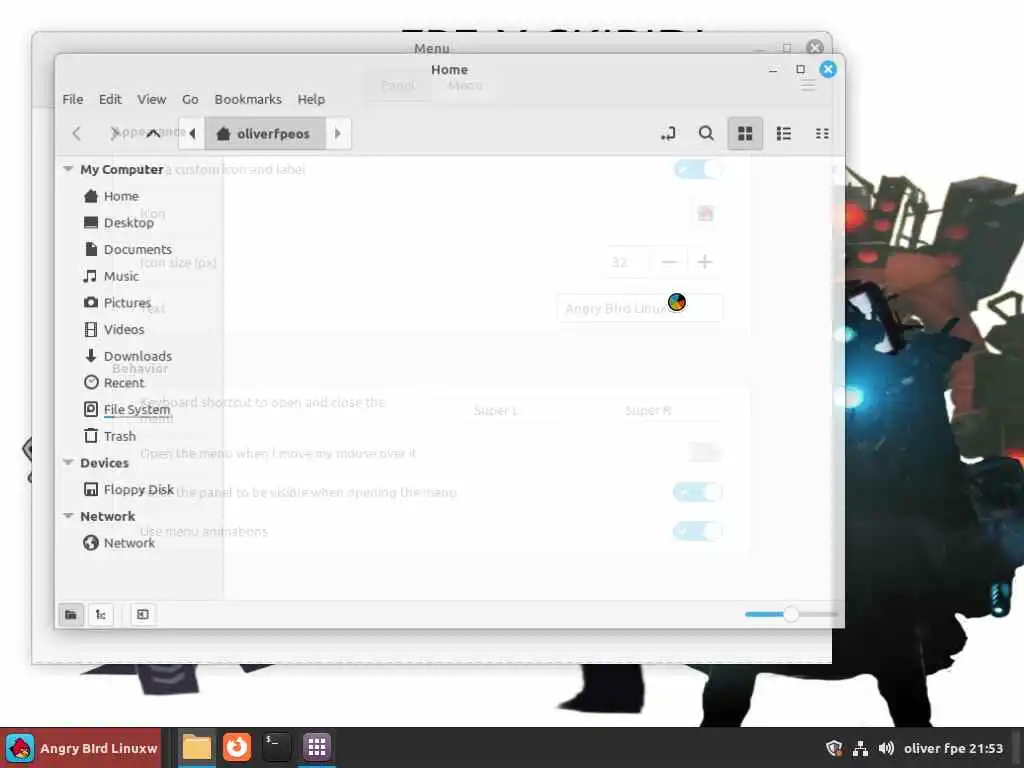
Task: Open network connections tray icon
Action: click(860, 748)
